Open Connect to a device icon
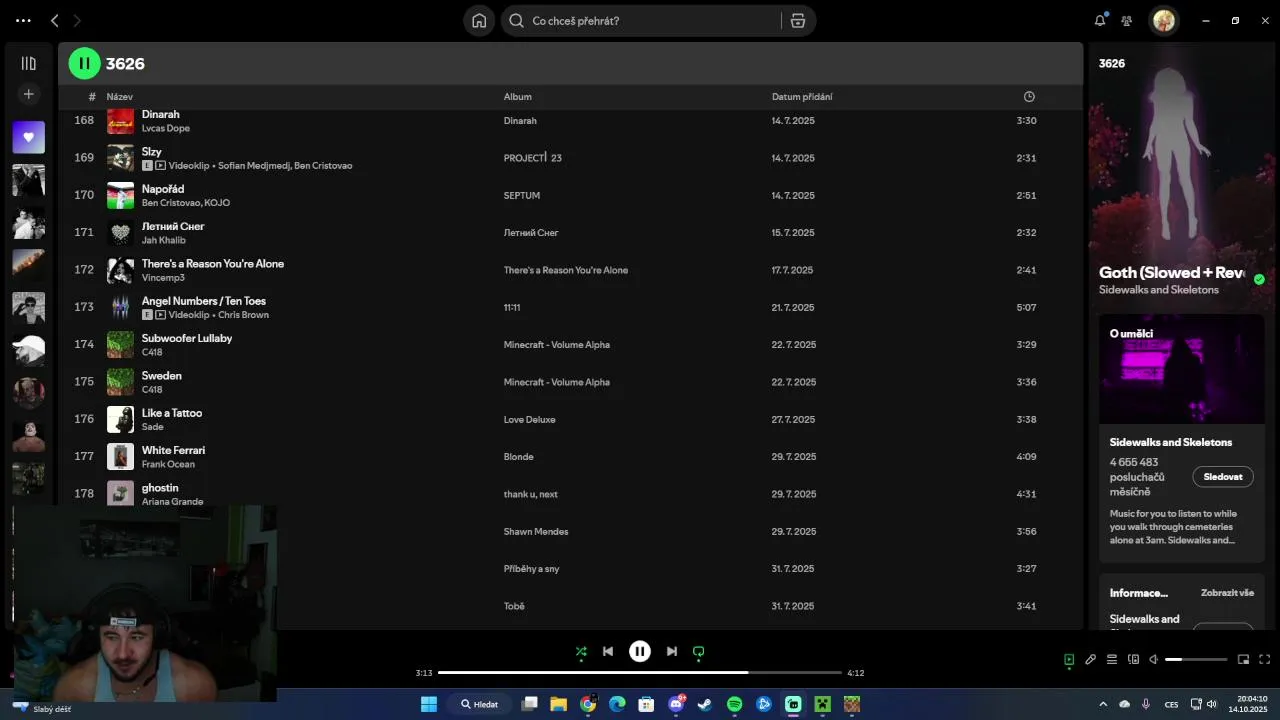The height and width of the screenshot is (720, 1280). pyautogui.click(x=1134, y=659)
